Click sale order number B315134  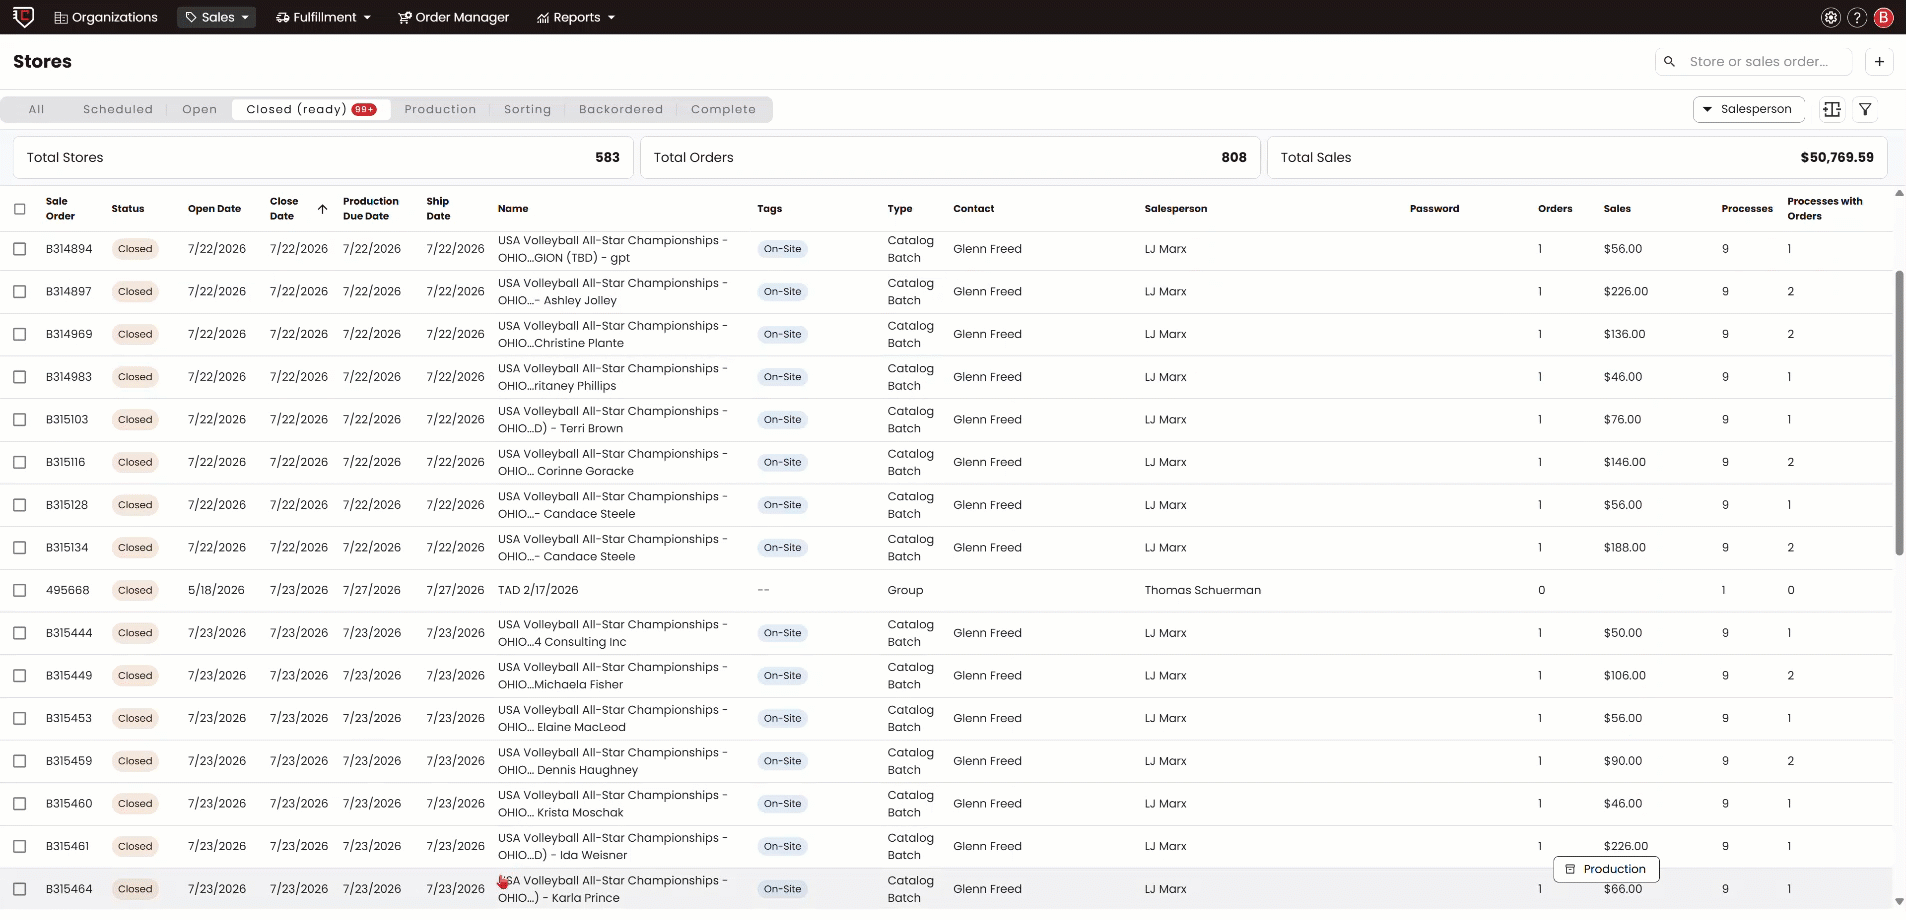(67, 548)
